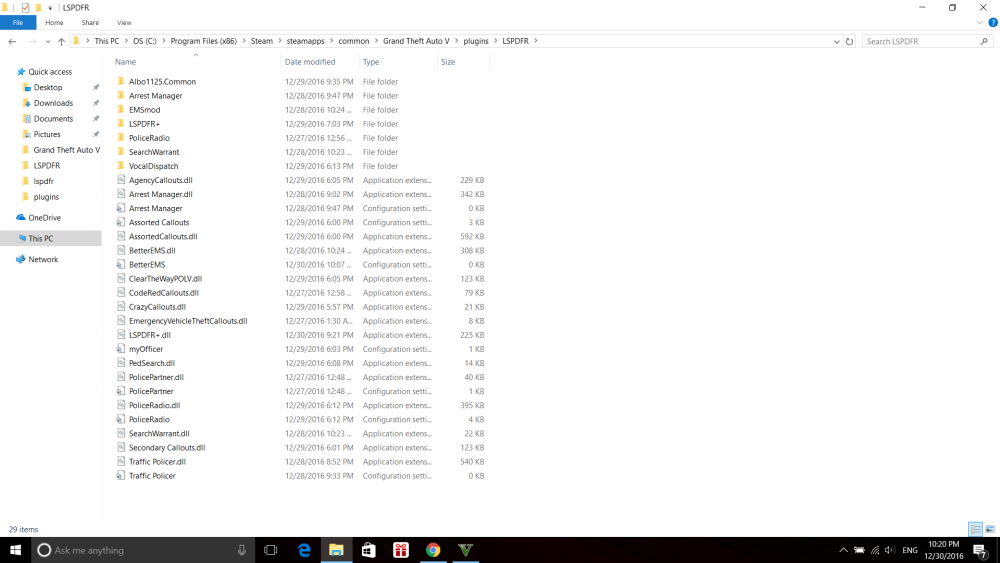Select Steam in the breadcrumb path

coord(261,41)
